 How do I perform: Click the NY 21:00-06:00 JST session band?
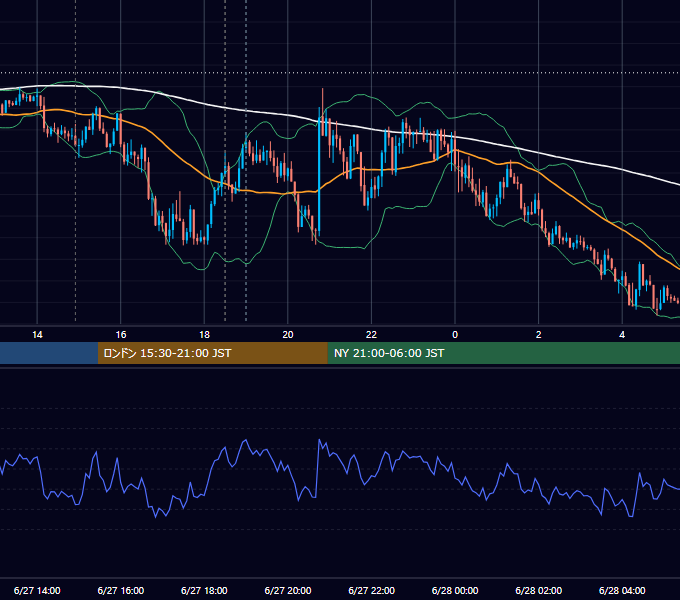[503, 353]
